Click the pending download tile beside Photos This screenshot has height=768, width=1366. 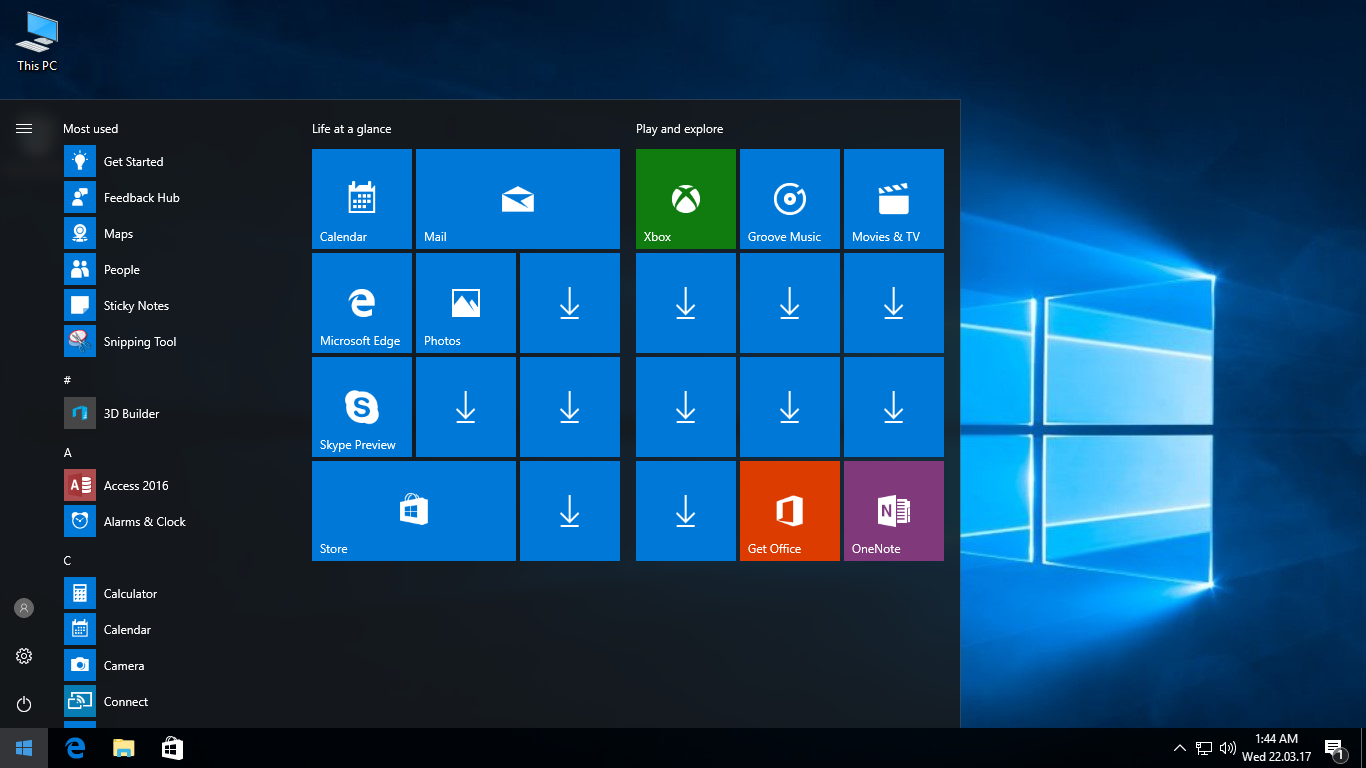570,303
